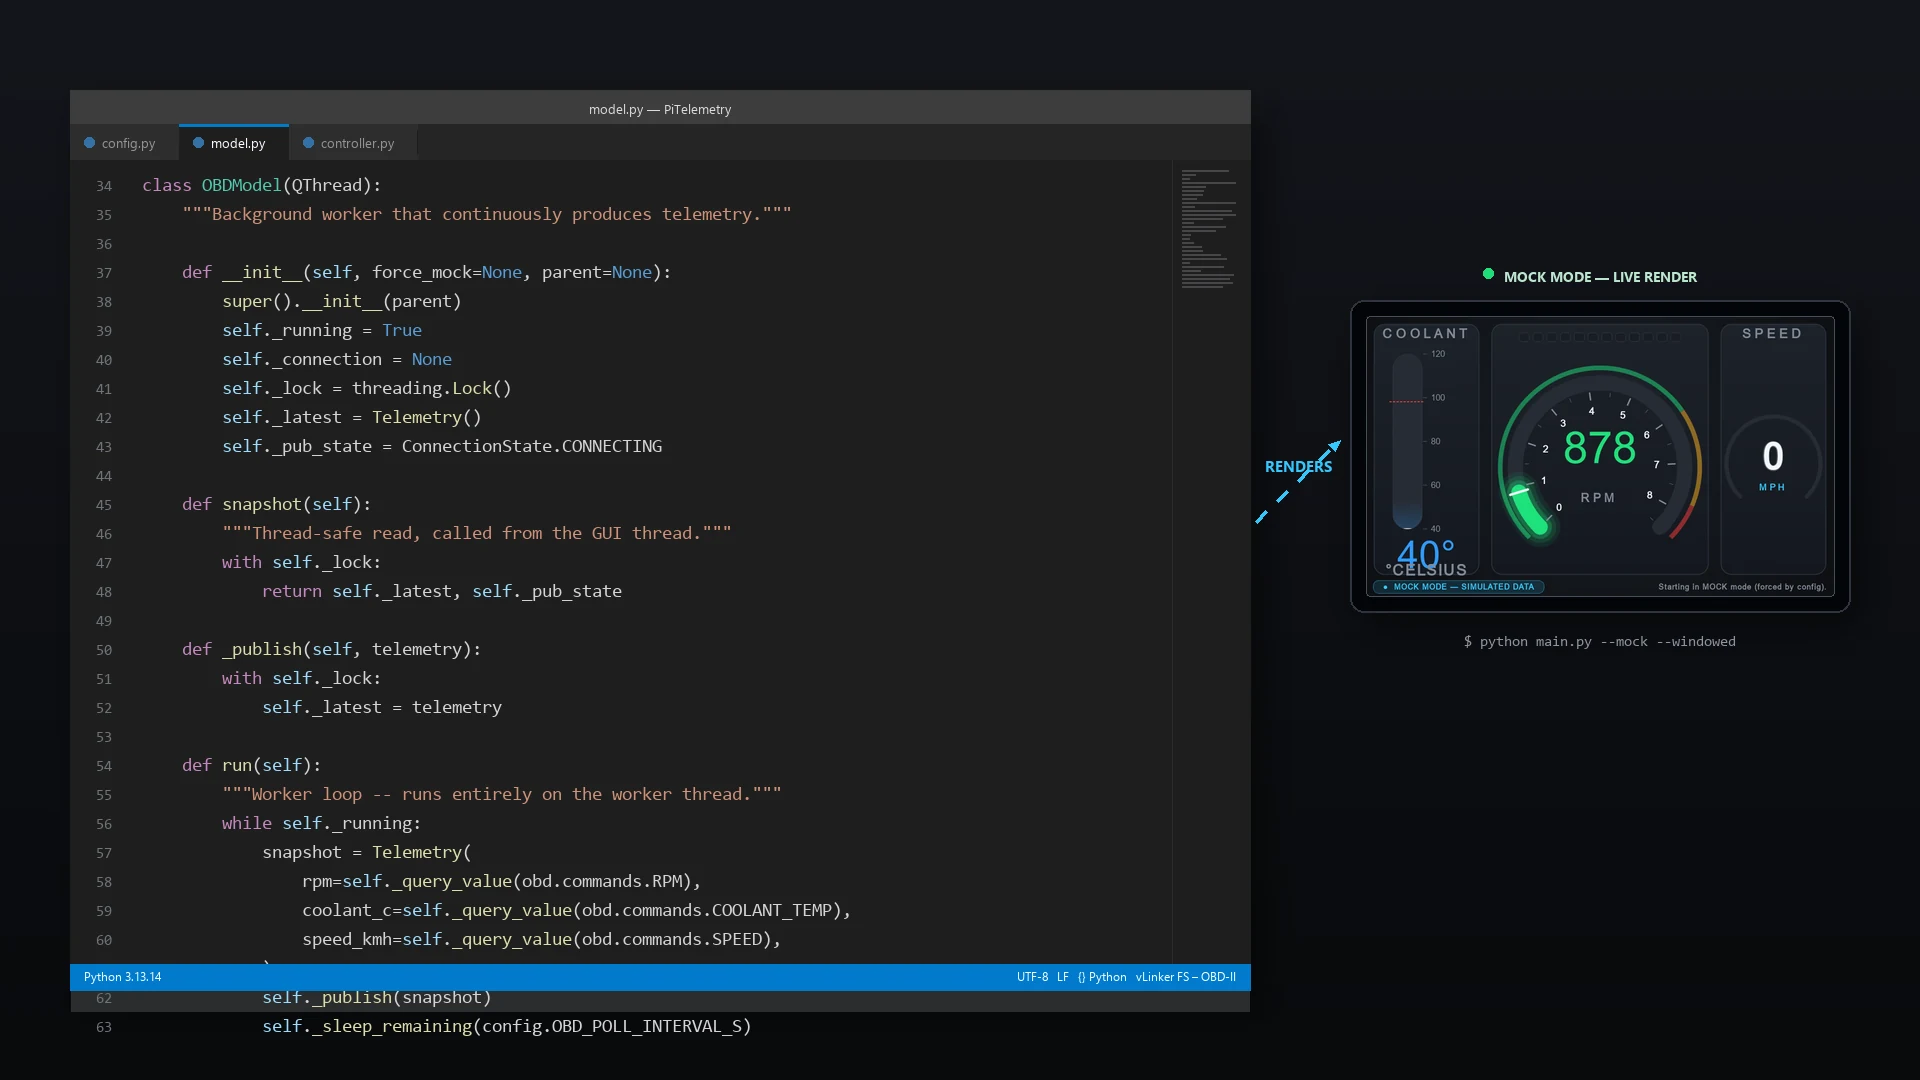The width and height of the screenshot is (1920, 1080).
Task: Click the snapshot method name on line 45
Action: point(262,504)
